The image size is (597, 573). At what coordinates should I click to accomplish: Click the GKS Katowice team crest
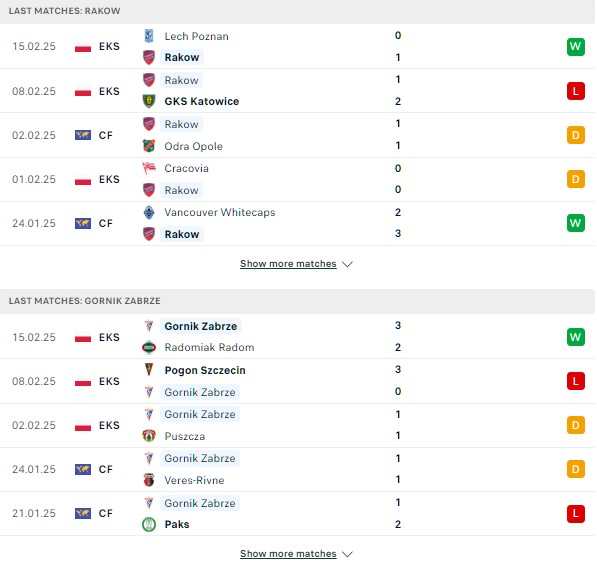149,101
